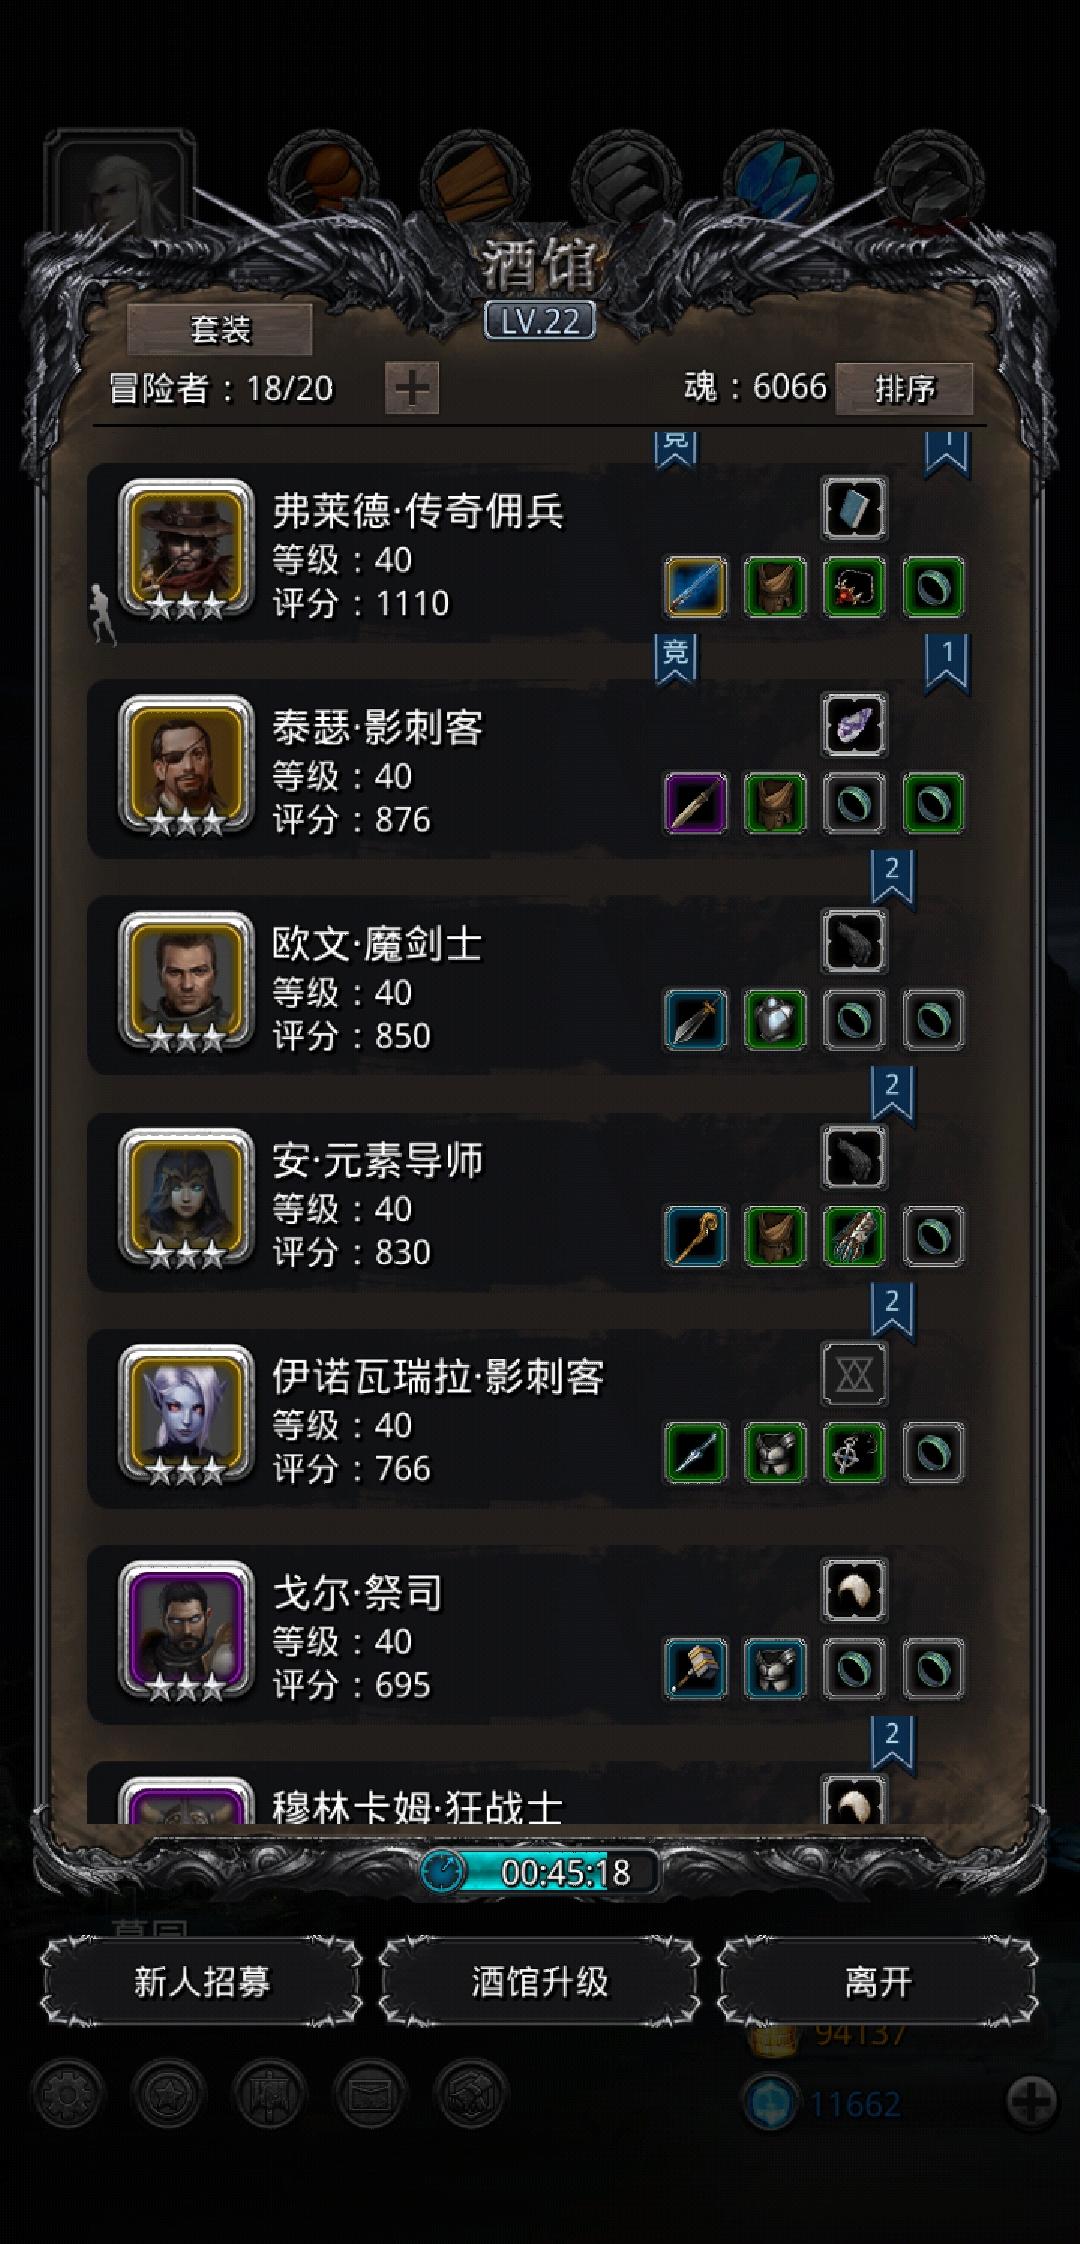Select 弗莱德·传奇佣兵 portrait thumbnail

185,549
